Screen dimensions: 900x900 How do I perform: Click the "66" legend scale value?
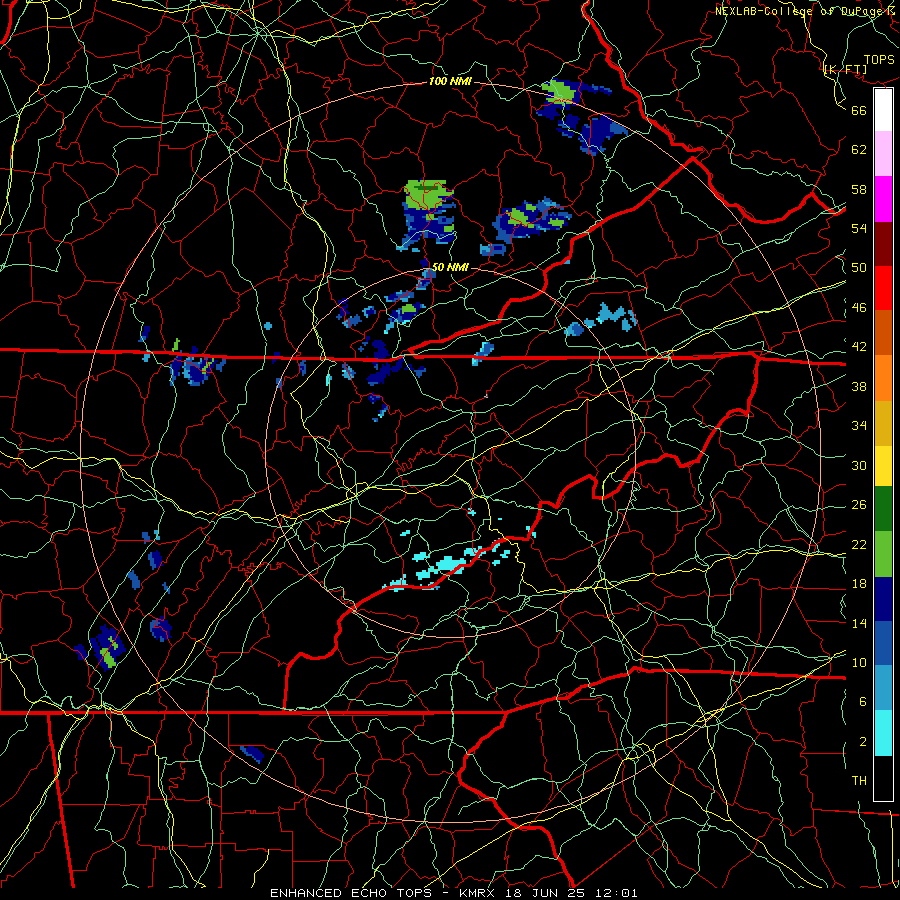click(859, 110)
